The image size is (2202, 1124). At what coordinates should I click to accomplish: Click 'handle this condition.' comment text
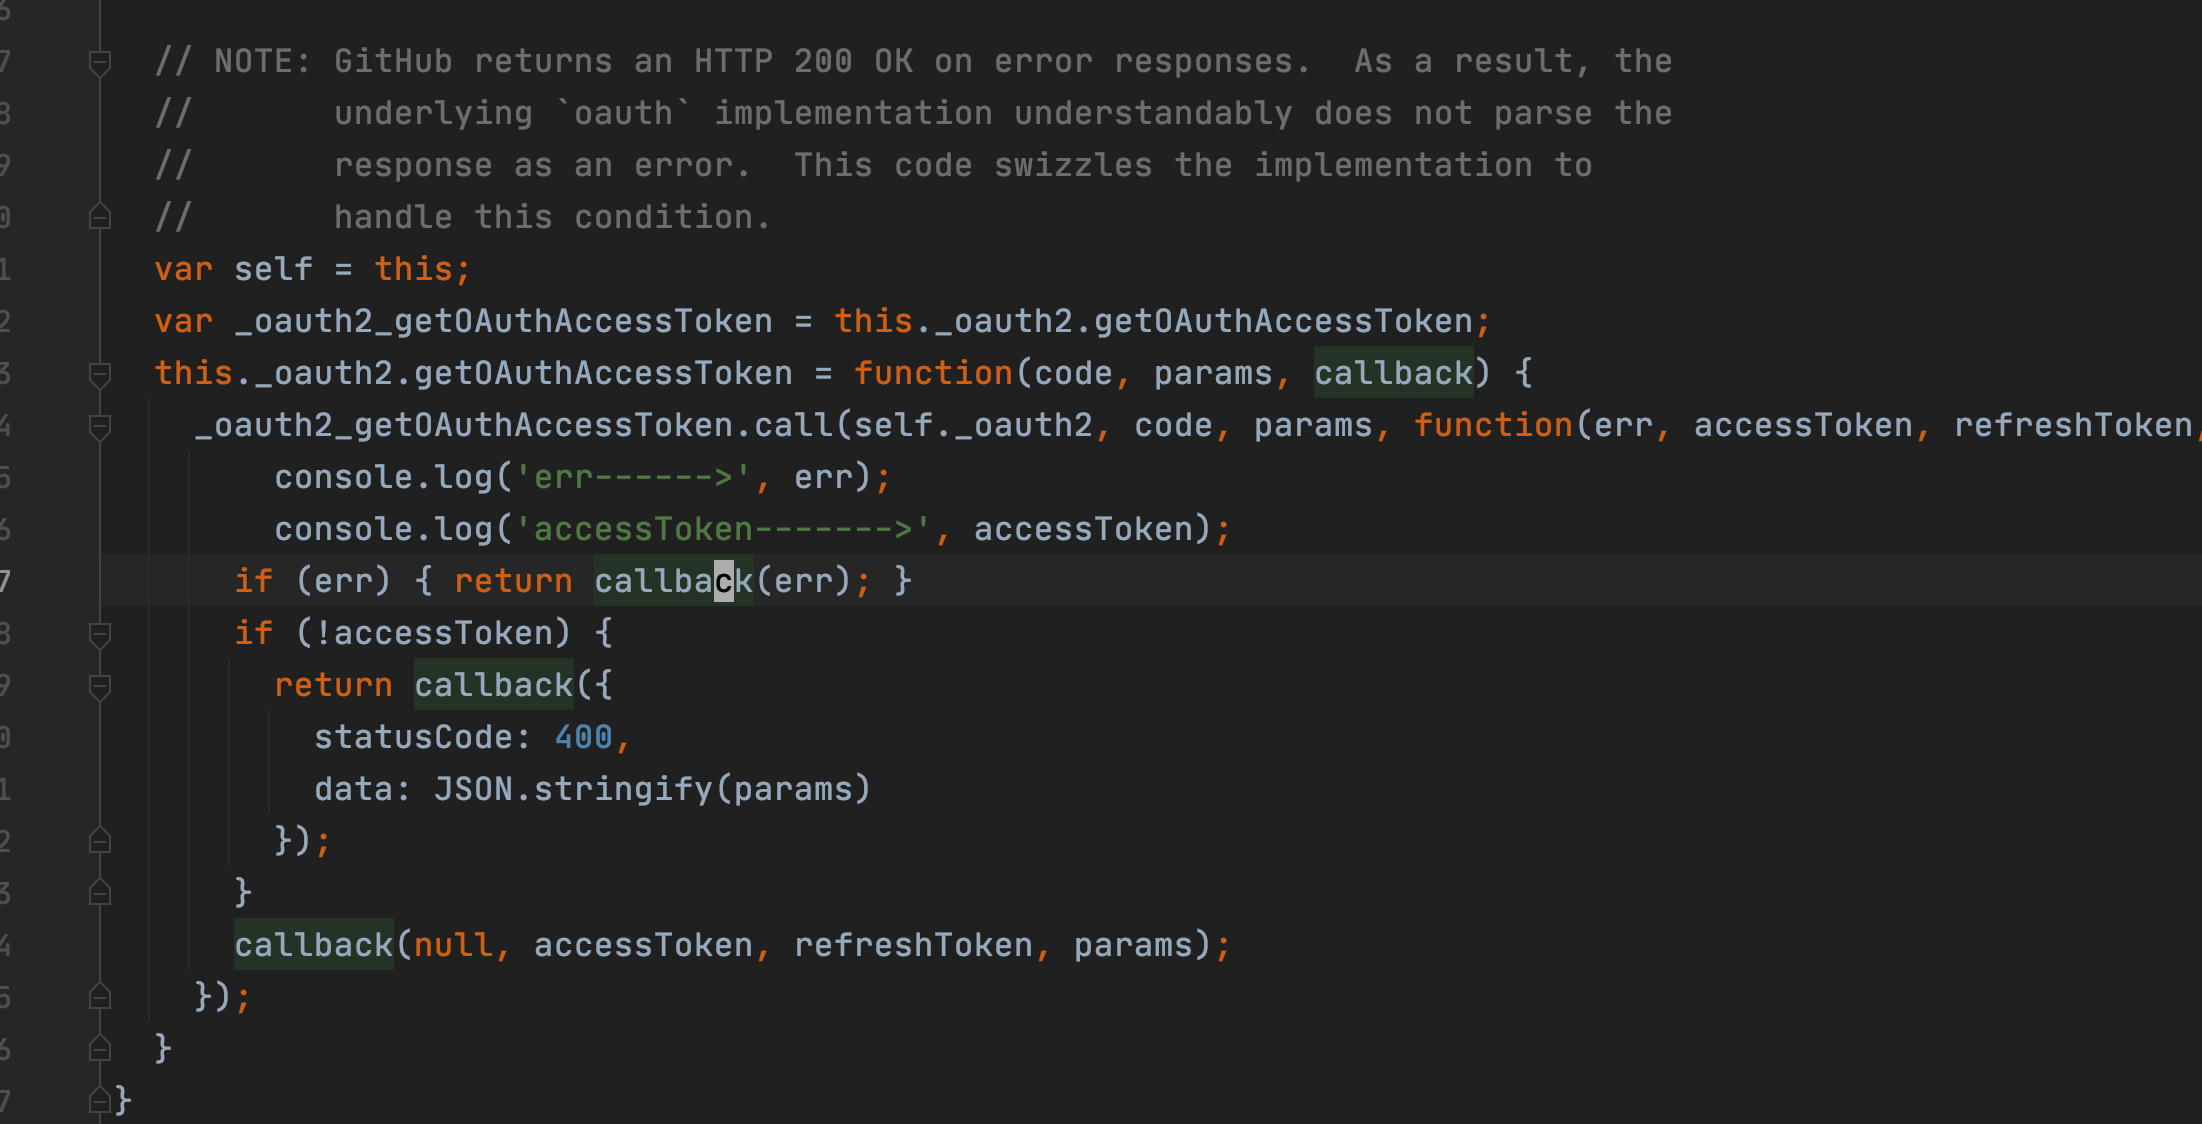pos(553,217)
